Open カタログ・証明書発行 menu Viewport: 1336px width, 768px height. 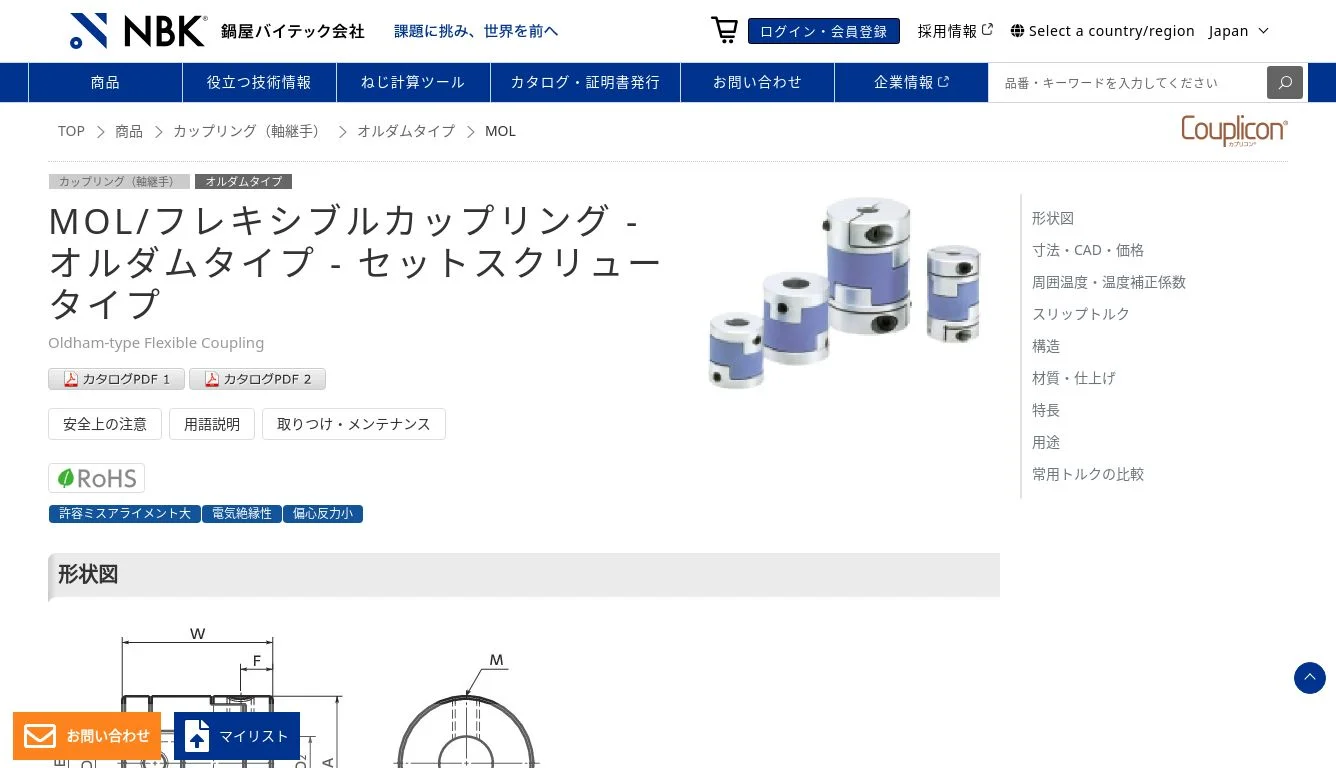585,82
